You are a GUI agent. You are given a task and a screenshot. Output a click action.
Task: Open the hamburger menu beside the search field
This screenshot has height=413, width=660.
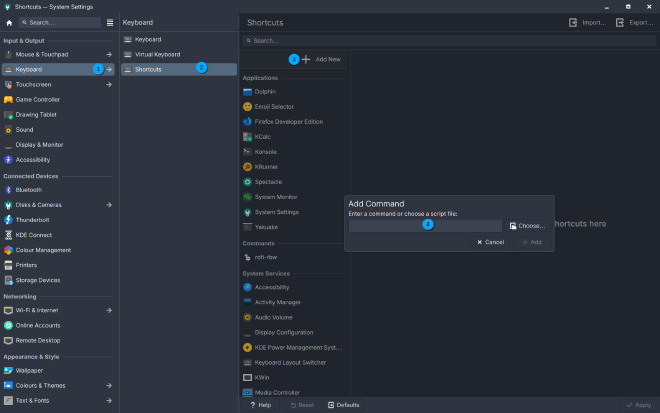110,22
